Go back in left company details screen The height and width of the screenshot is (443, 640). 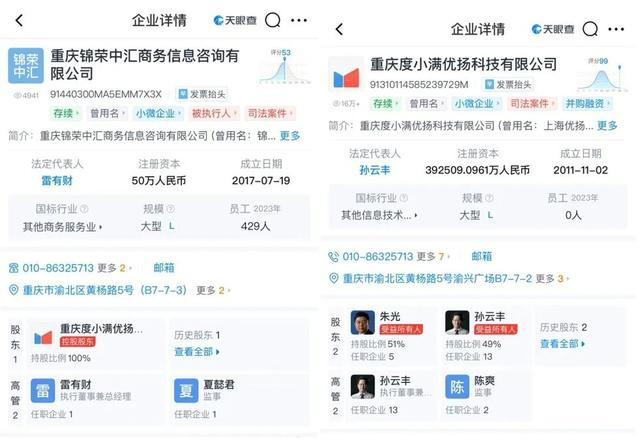(x=19, y=20)
